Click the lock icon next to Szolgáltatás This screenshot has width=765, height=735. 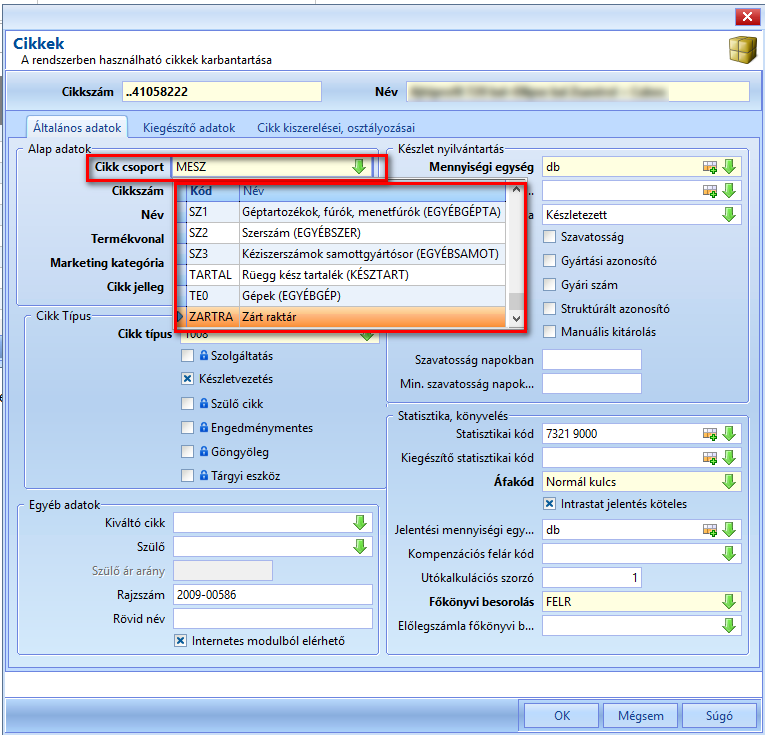point(204,356)
